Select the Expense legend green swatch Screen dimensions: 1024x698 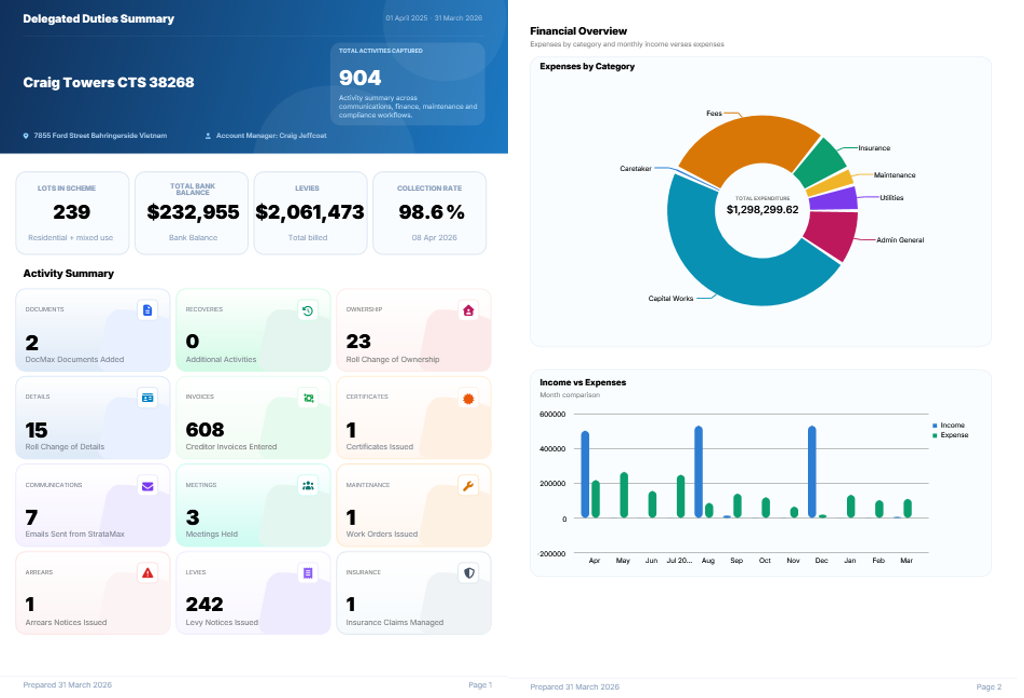pos(935,435)
